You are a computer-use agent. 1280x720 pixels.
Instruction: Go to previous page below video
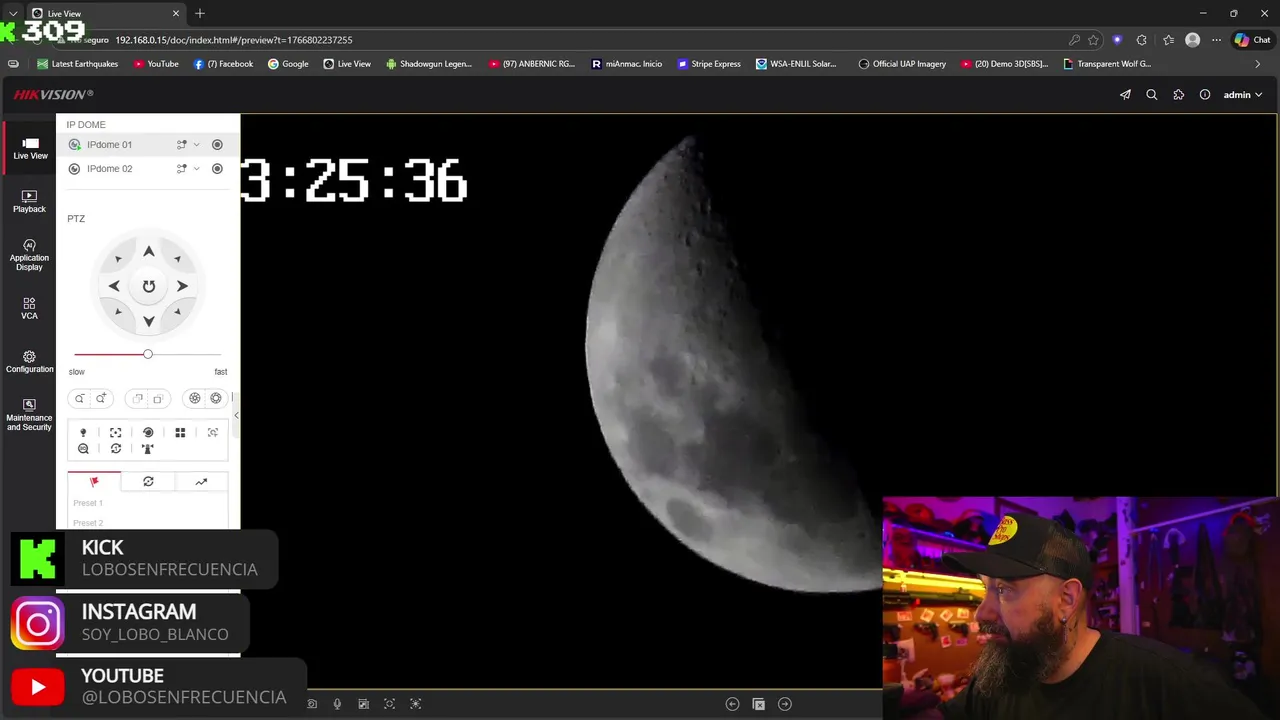(732, 704)
